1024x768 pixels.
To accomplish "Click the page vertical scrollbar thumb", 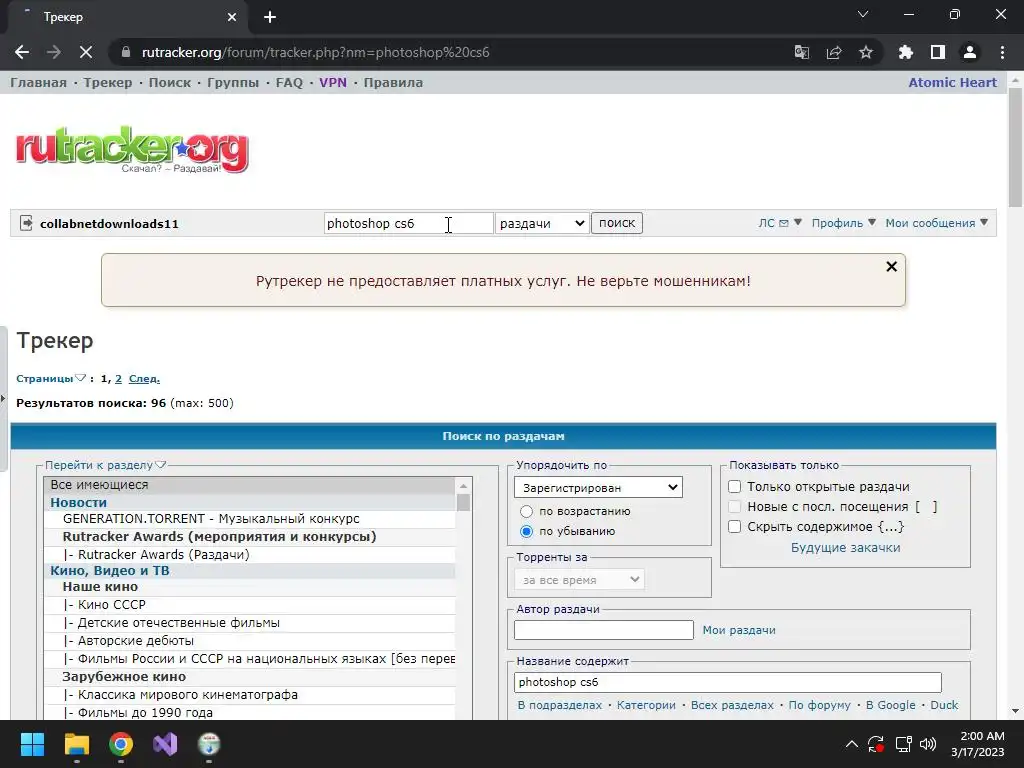I will coord(1015,148).
